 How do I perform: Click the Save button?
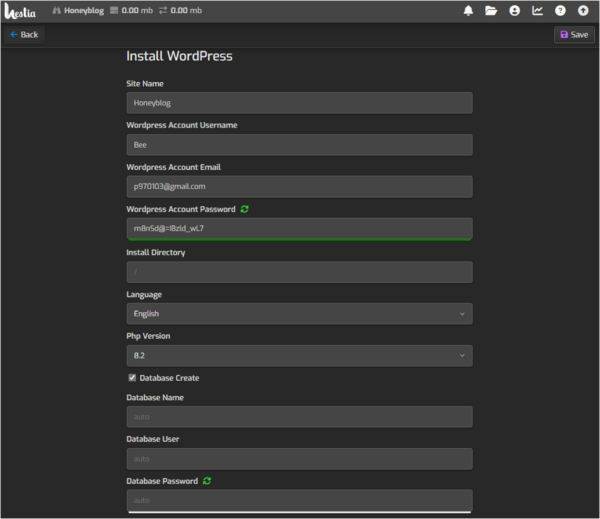click(x=574, y=34)
